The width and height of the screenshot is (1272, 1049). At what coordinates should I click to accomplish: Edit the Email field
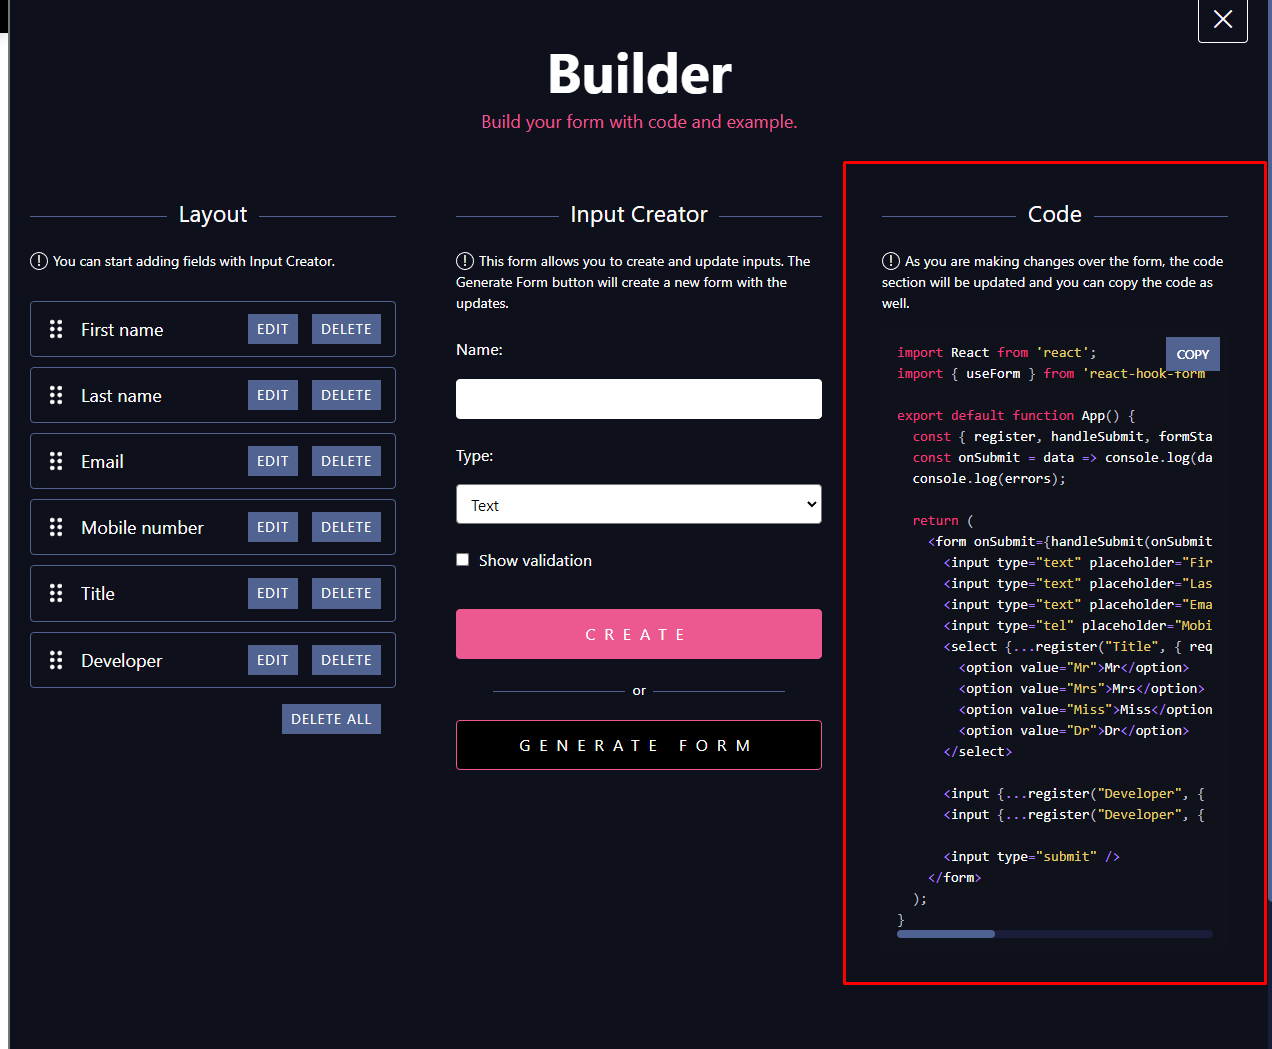click(x=273, y=461)
